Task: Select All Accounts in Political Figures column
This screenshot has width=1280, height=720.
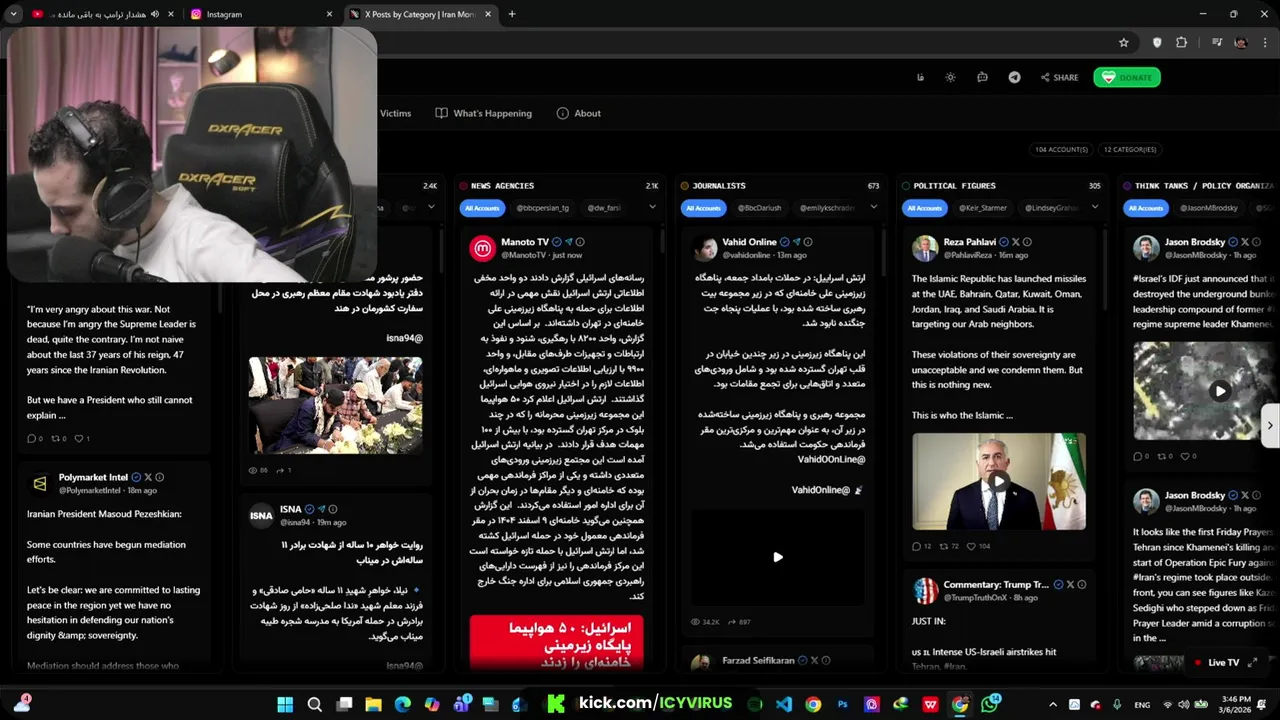Action: [x=924, y=208]
